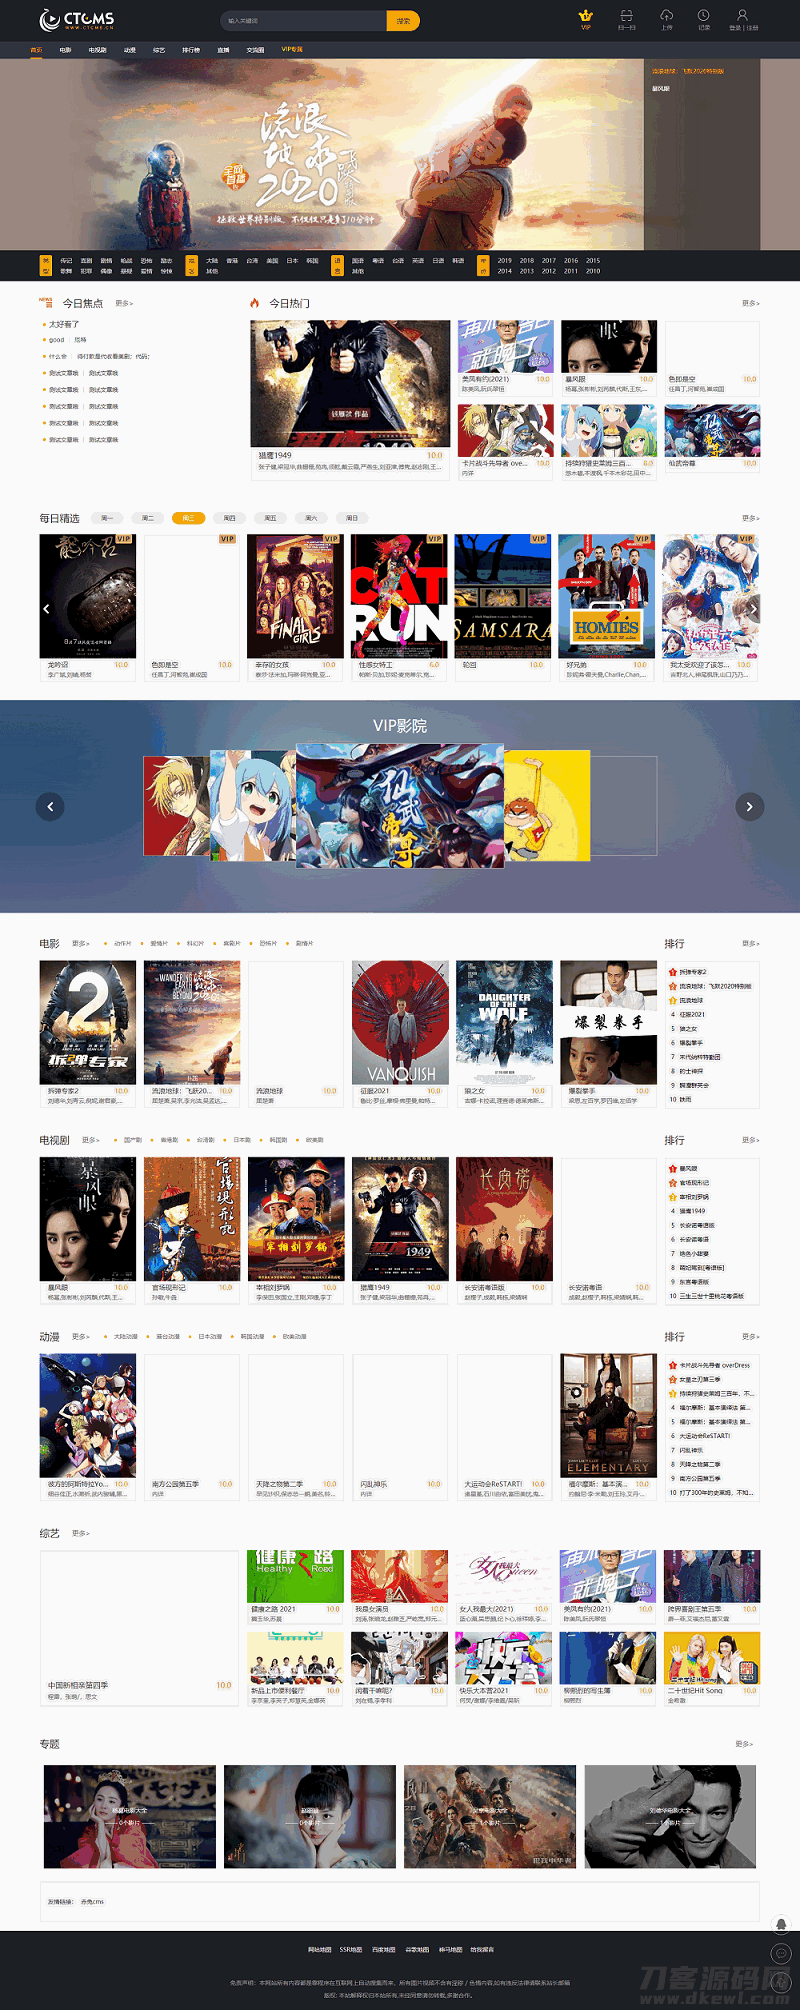Open the chat message bubble icon

pos(781,1953)
